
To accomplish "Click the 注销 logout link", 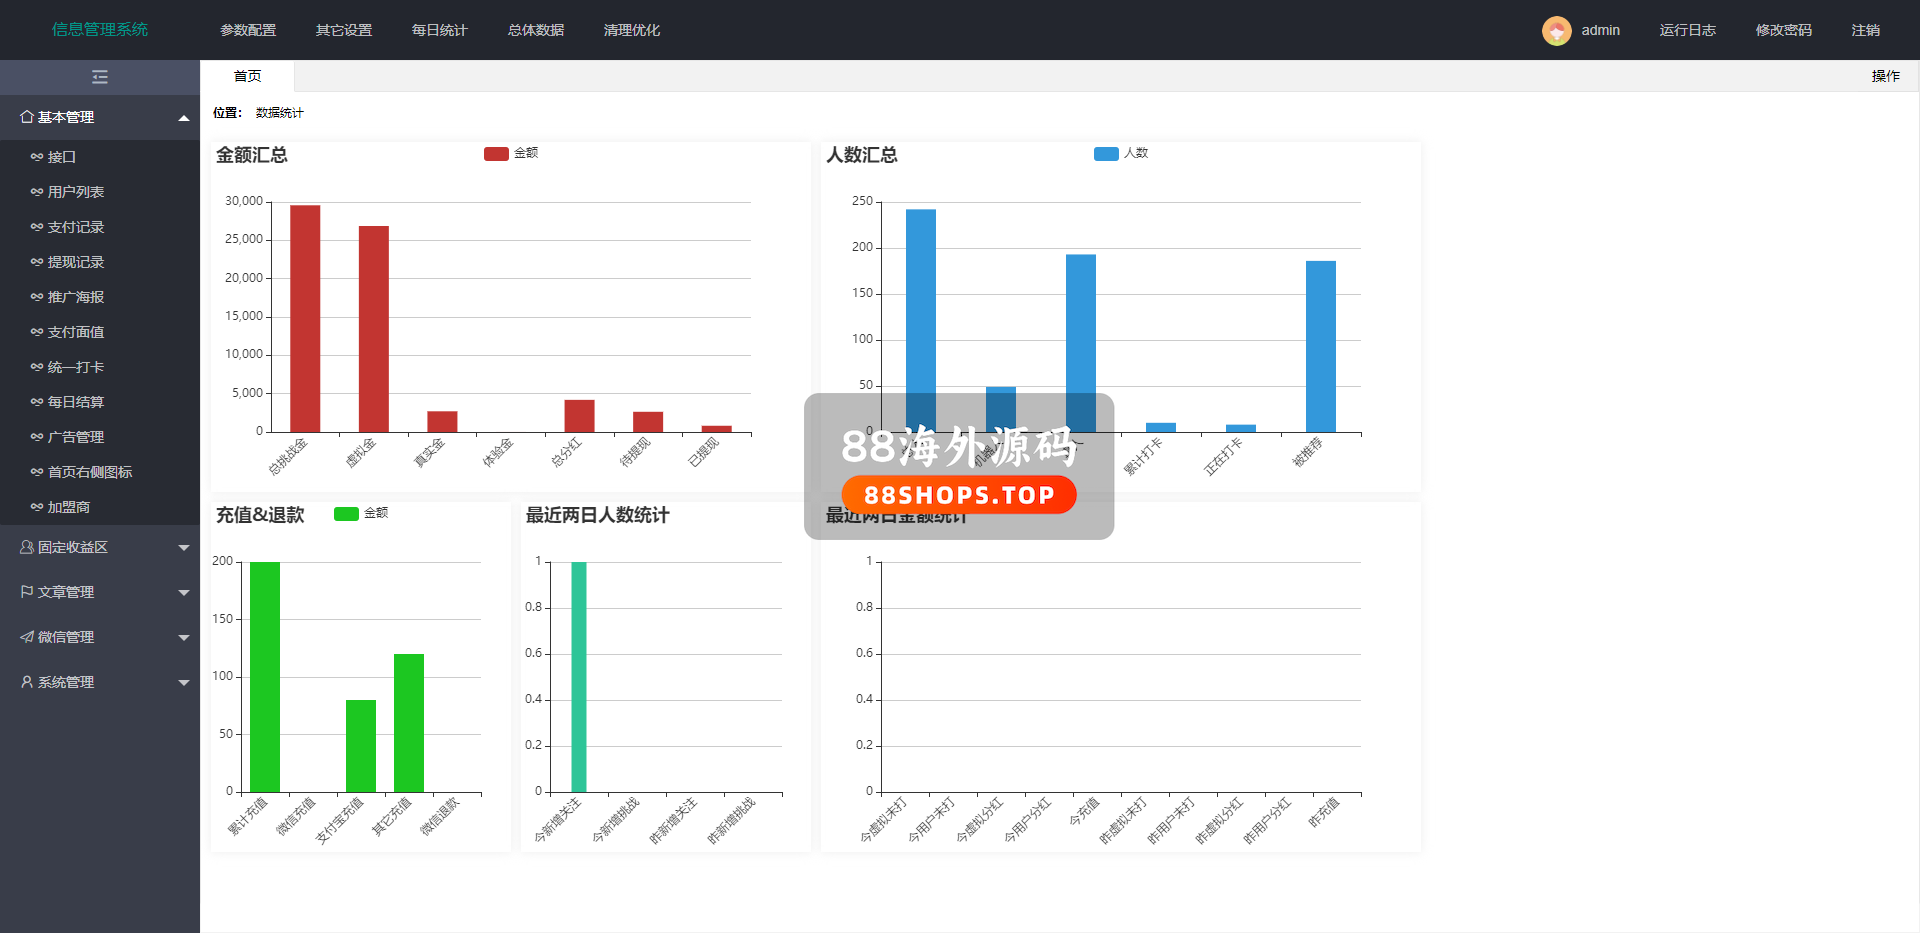I will (x=1865, y=30).
